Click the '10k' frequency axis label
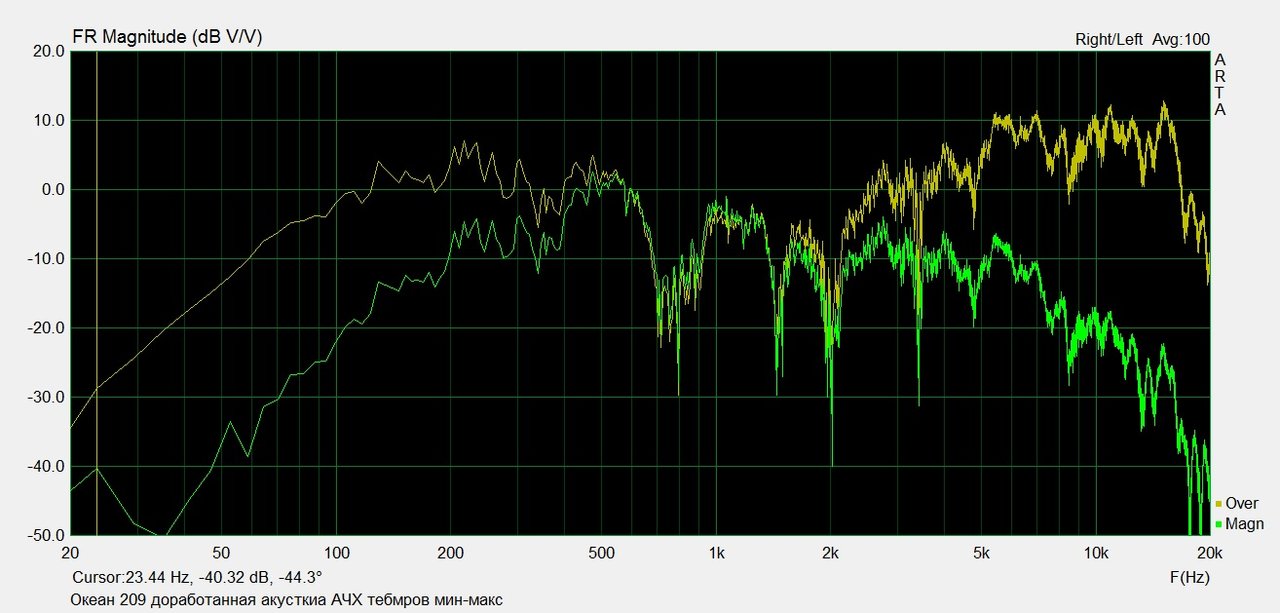 tap(1096, 553)
